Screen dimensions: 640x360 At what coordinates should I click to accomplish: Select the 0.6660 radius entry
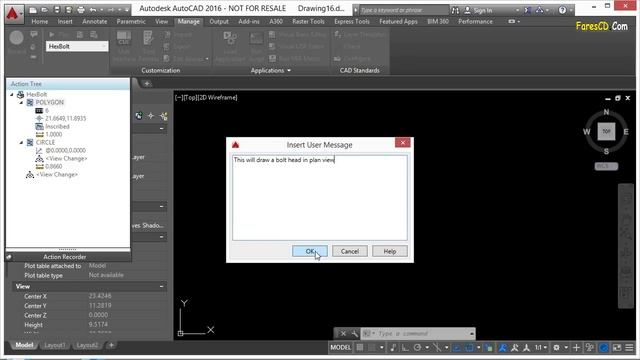tap(53, 167)
